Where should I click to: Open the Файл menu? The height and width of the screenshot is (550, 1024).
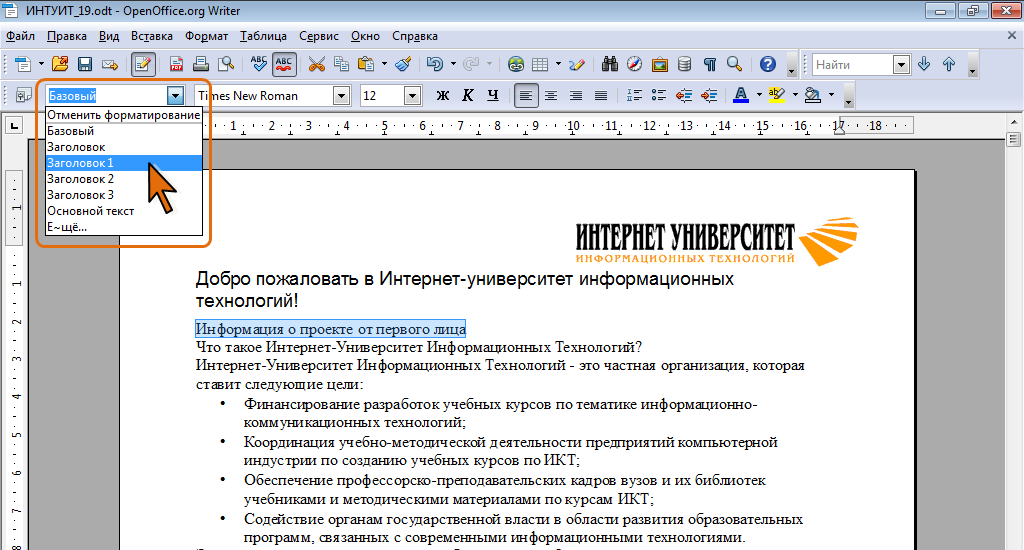[x=20, y=36]
